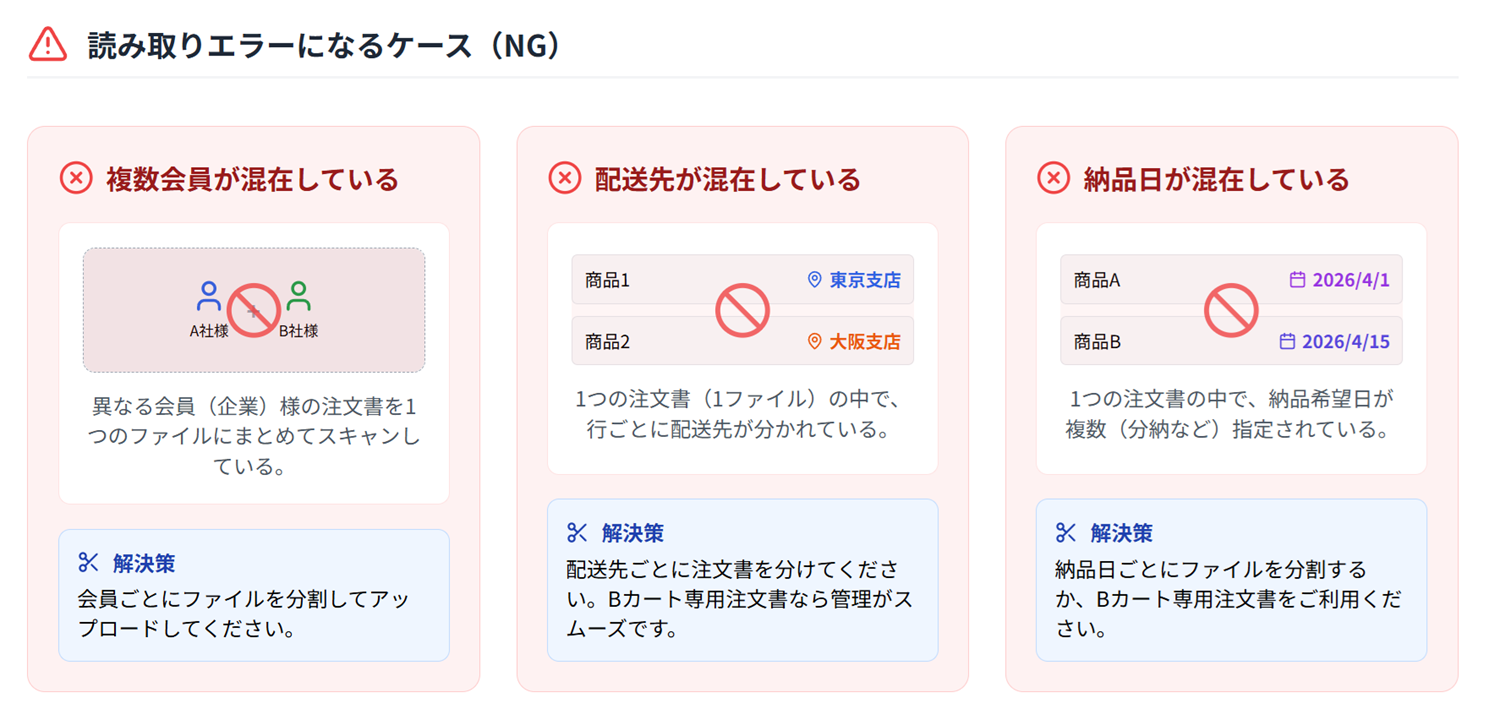The width and height of the screenshot is (1500, 709).
Task: Click the 大阪支店 destination text
Action: tap(864, 342)
